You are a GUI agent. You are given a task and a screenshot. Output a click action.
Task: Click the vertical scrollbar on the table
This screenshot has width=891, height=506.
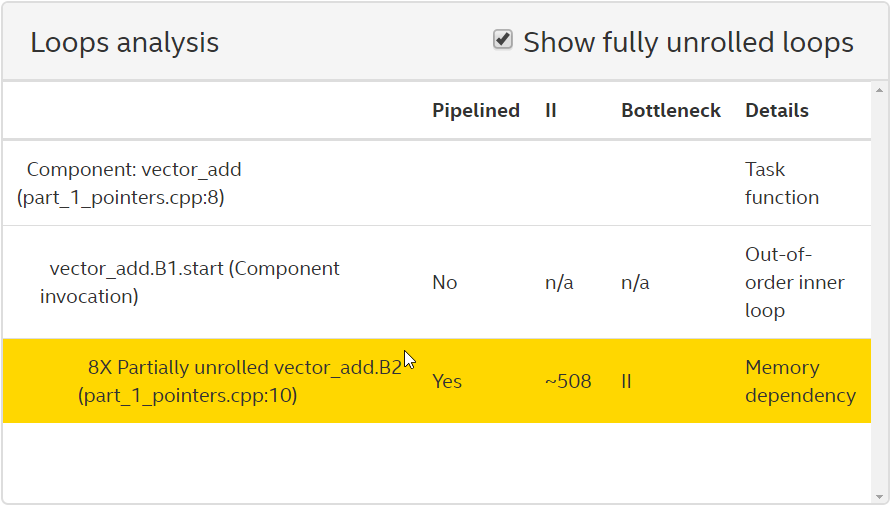pos(879,290)
